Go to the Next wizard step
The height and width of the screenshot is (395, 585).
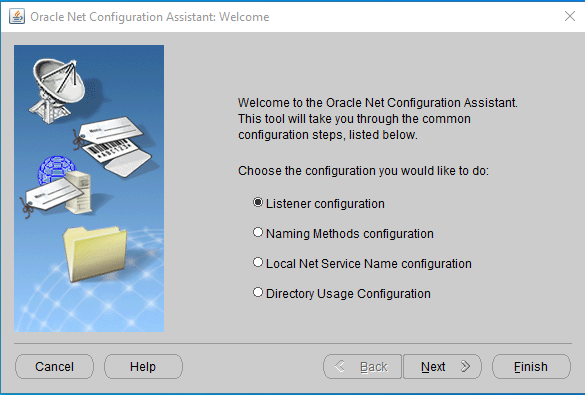442,367
